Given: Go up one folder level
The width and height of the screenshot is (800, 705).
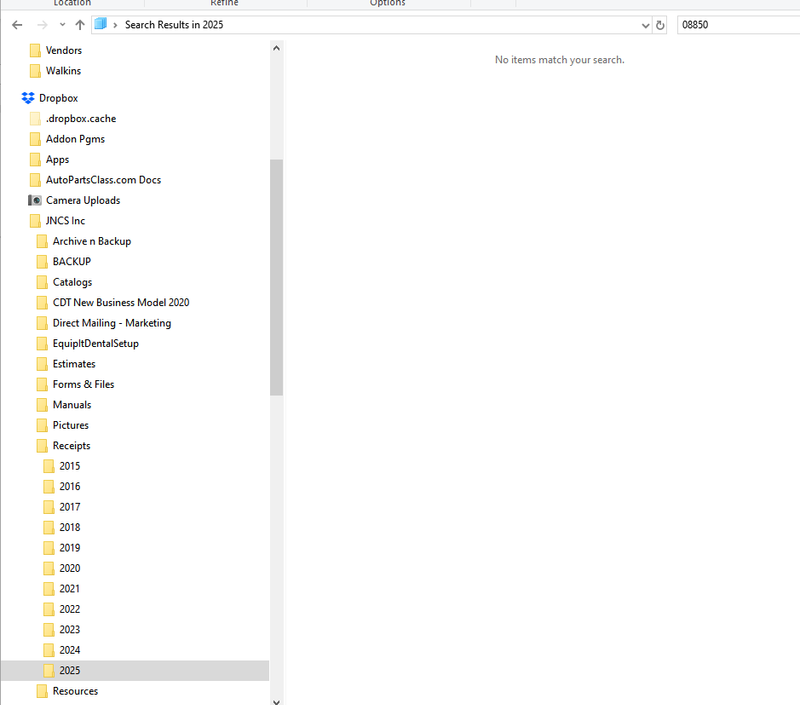Looking at the screenshot, I should click(x=80, y=25).
